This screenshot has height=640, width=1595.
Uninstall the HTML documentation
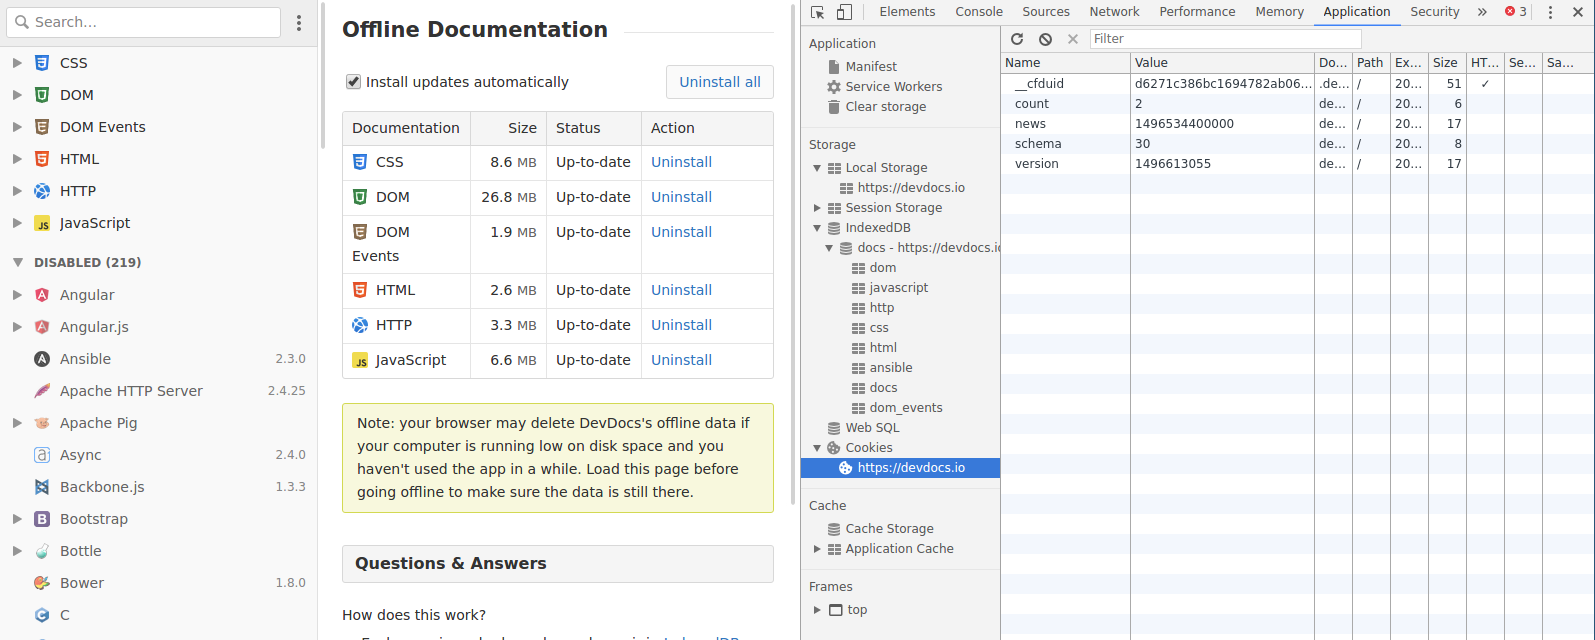point(681,290)
